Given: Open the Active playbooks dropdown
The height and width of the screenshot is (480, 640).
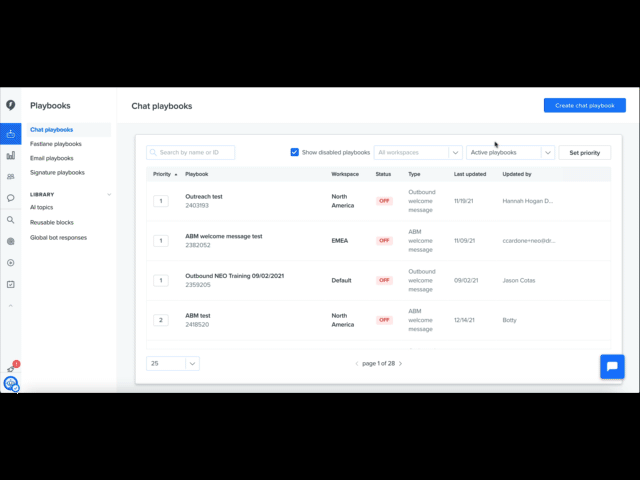Looking at the screenshot, I should (x=510, y=153).
